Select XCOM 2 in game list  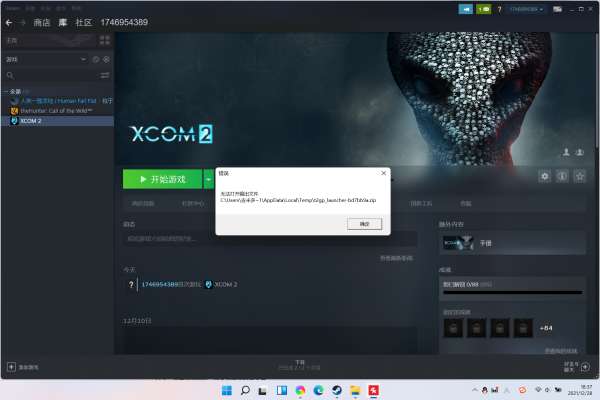(57, 121)
